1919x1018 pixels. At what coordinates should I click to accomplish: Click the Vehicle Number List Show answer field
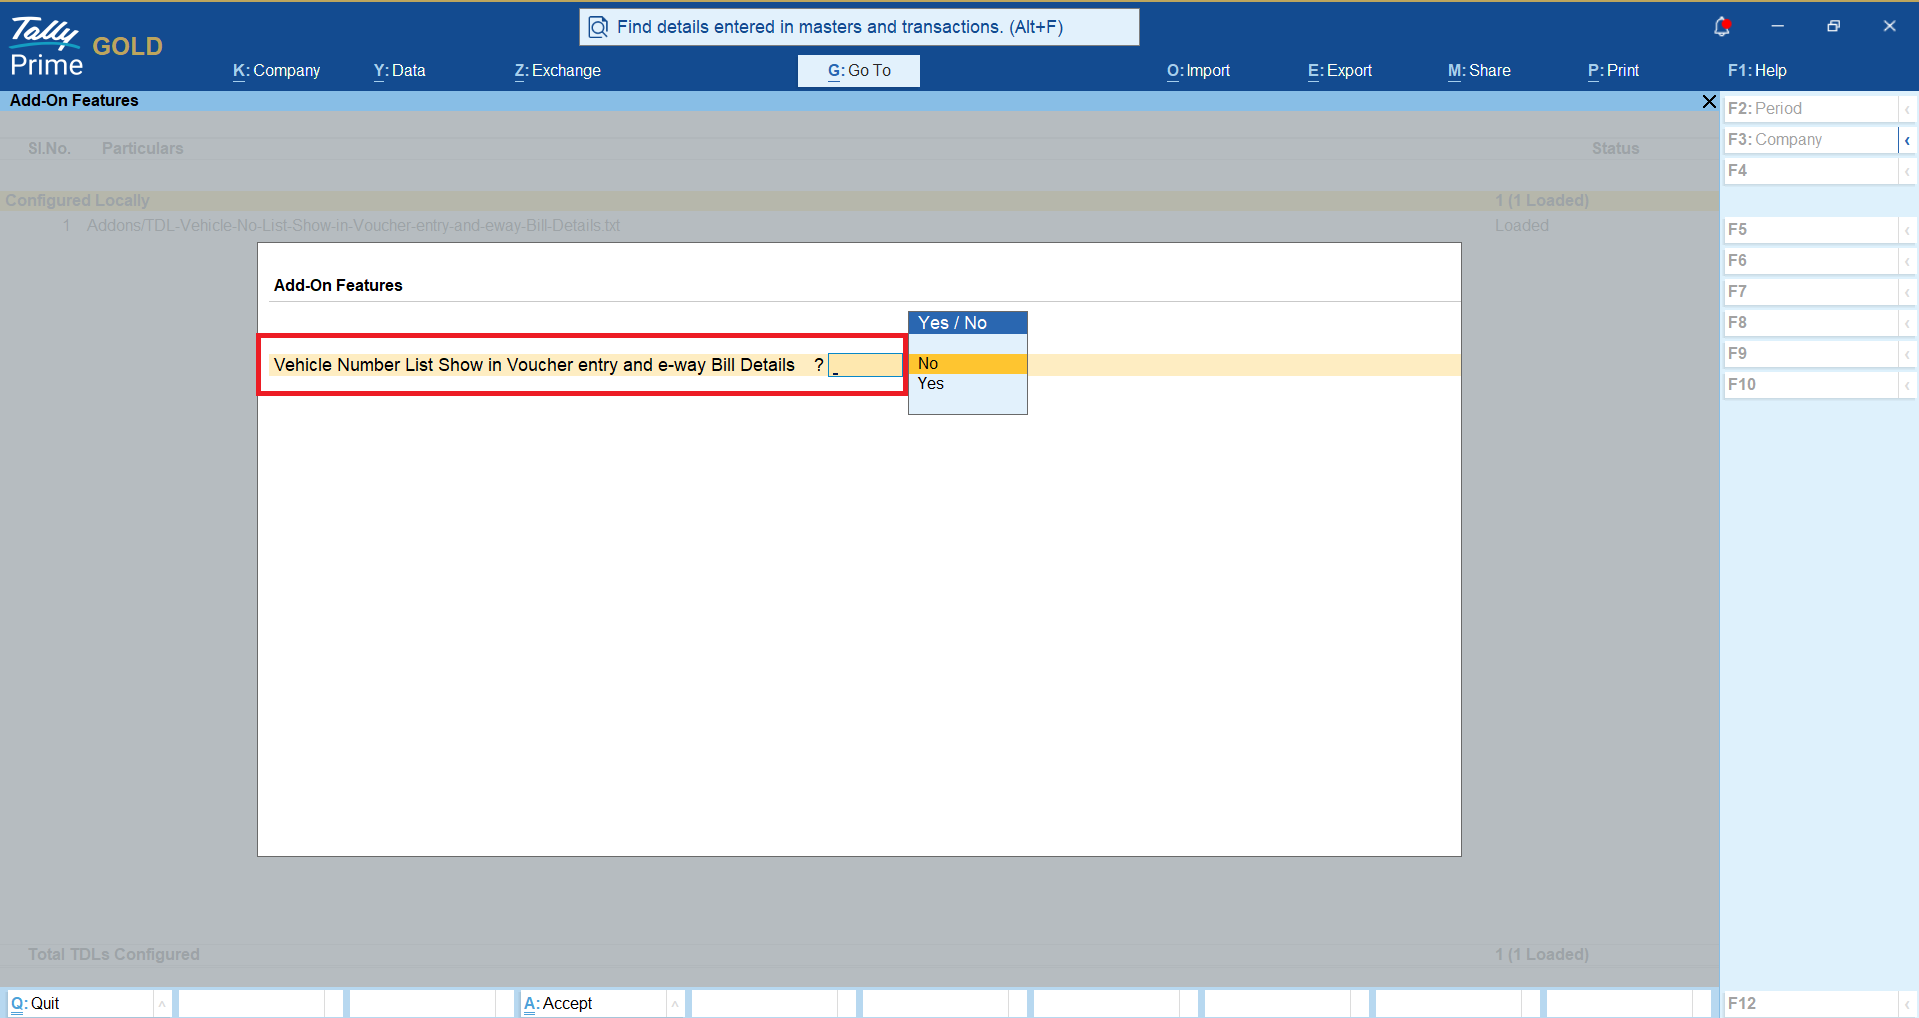865,365
